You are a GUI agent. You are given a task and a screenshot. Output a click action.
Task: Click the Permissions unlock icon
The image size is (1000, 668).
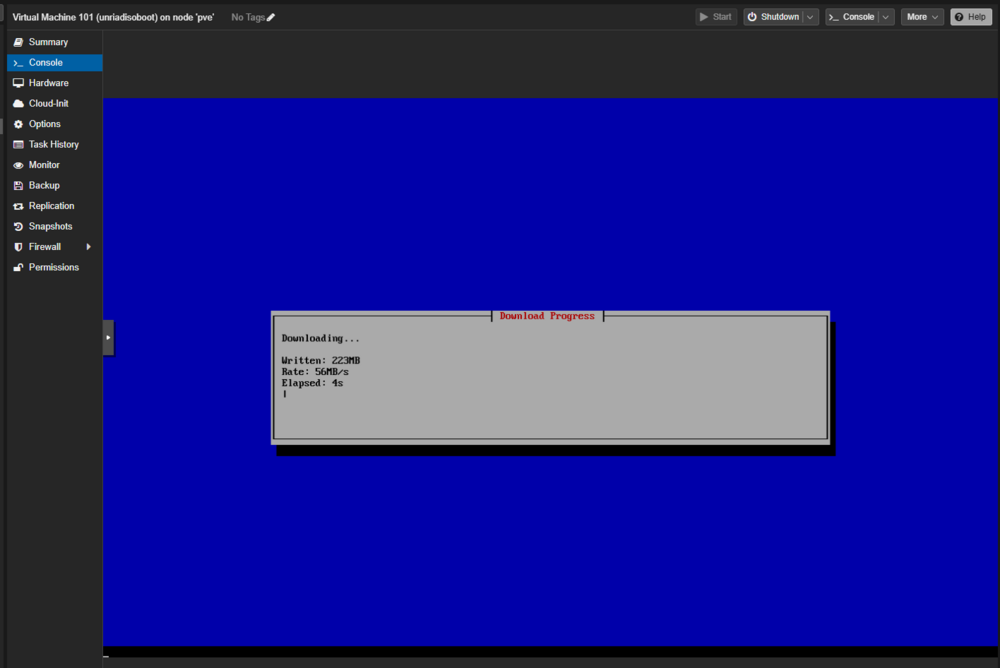pyautogui.click(x=18, y=267)
